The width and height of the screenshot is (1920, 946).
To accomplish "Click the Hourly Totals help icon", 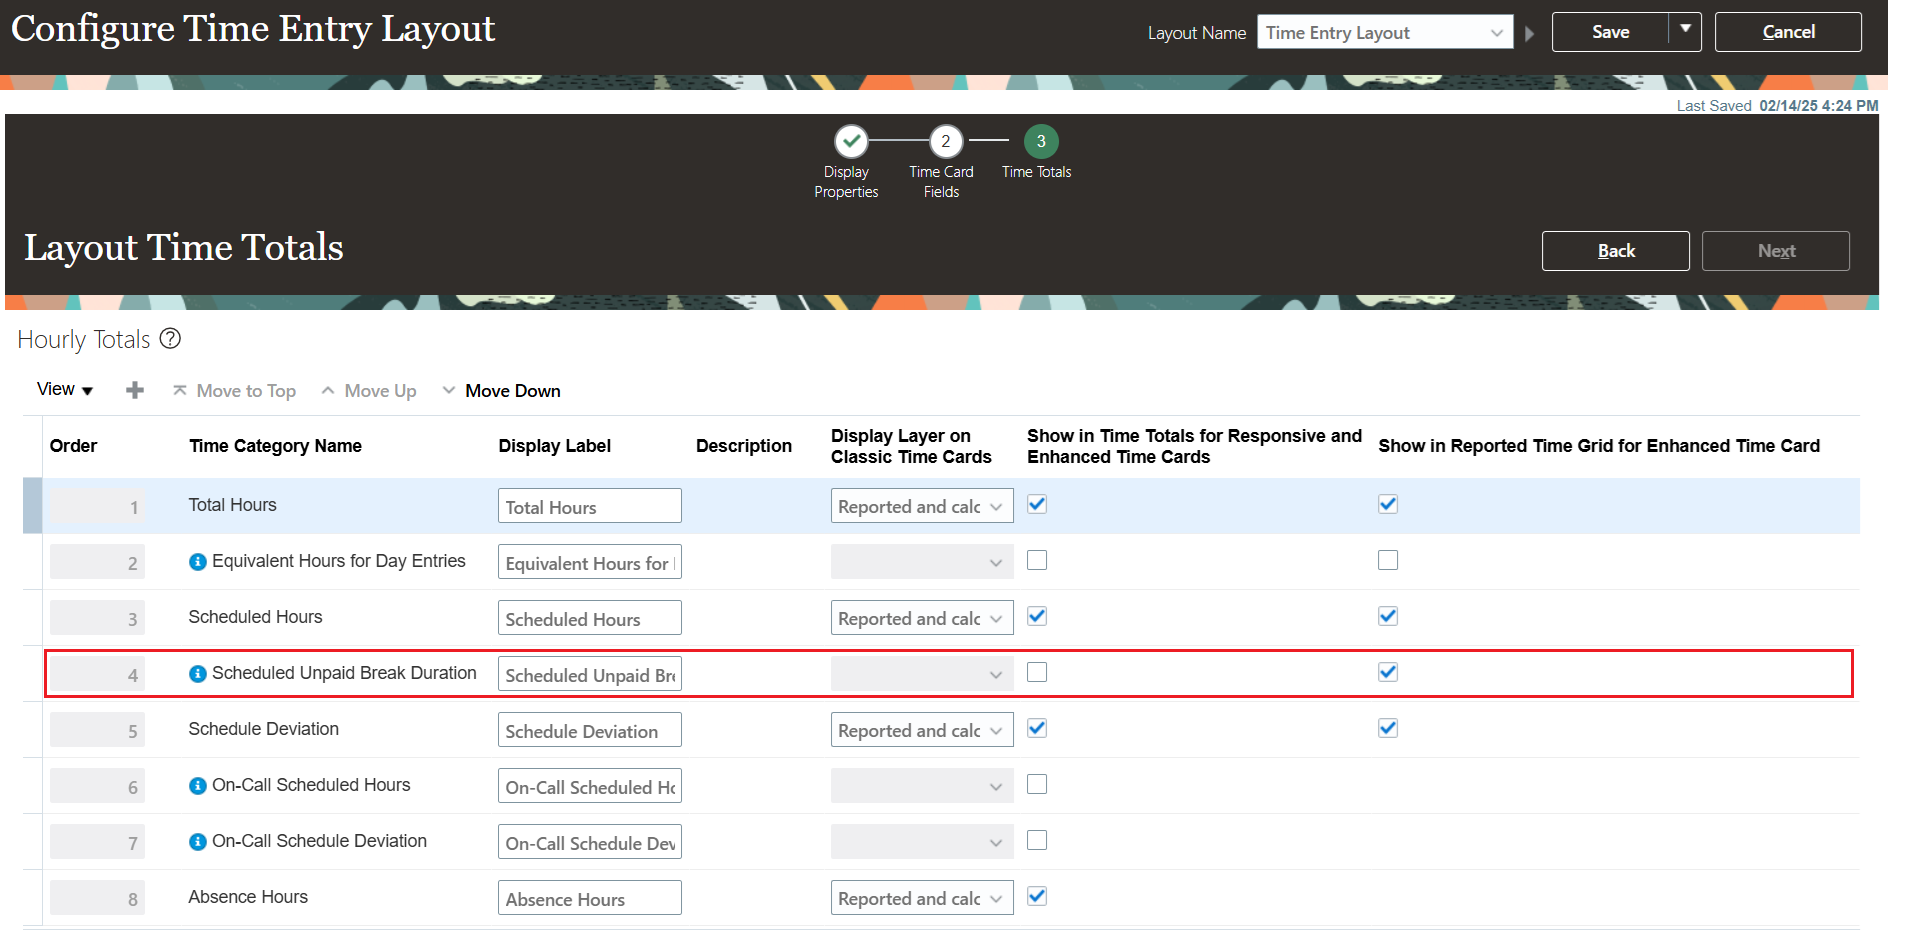I will point(170,339).
